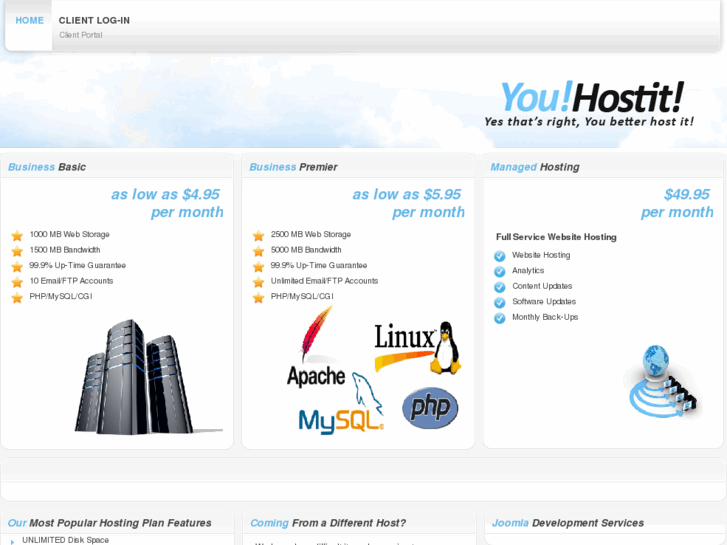The width and height of the screenshot is (727, 545).
Task: Click checkmark icon beside Content Updates
Action: tap(500, 287)
